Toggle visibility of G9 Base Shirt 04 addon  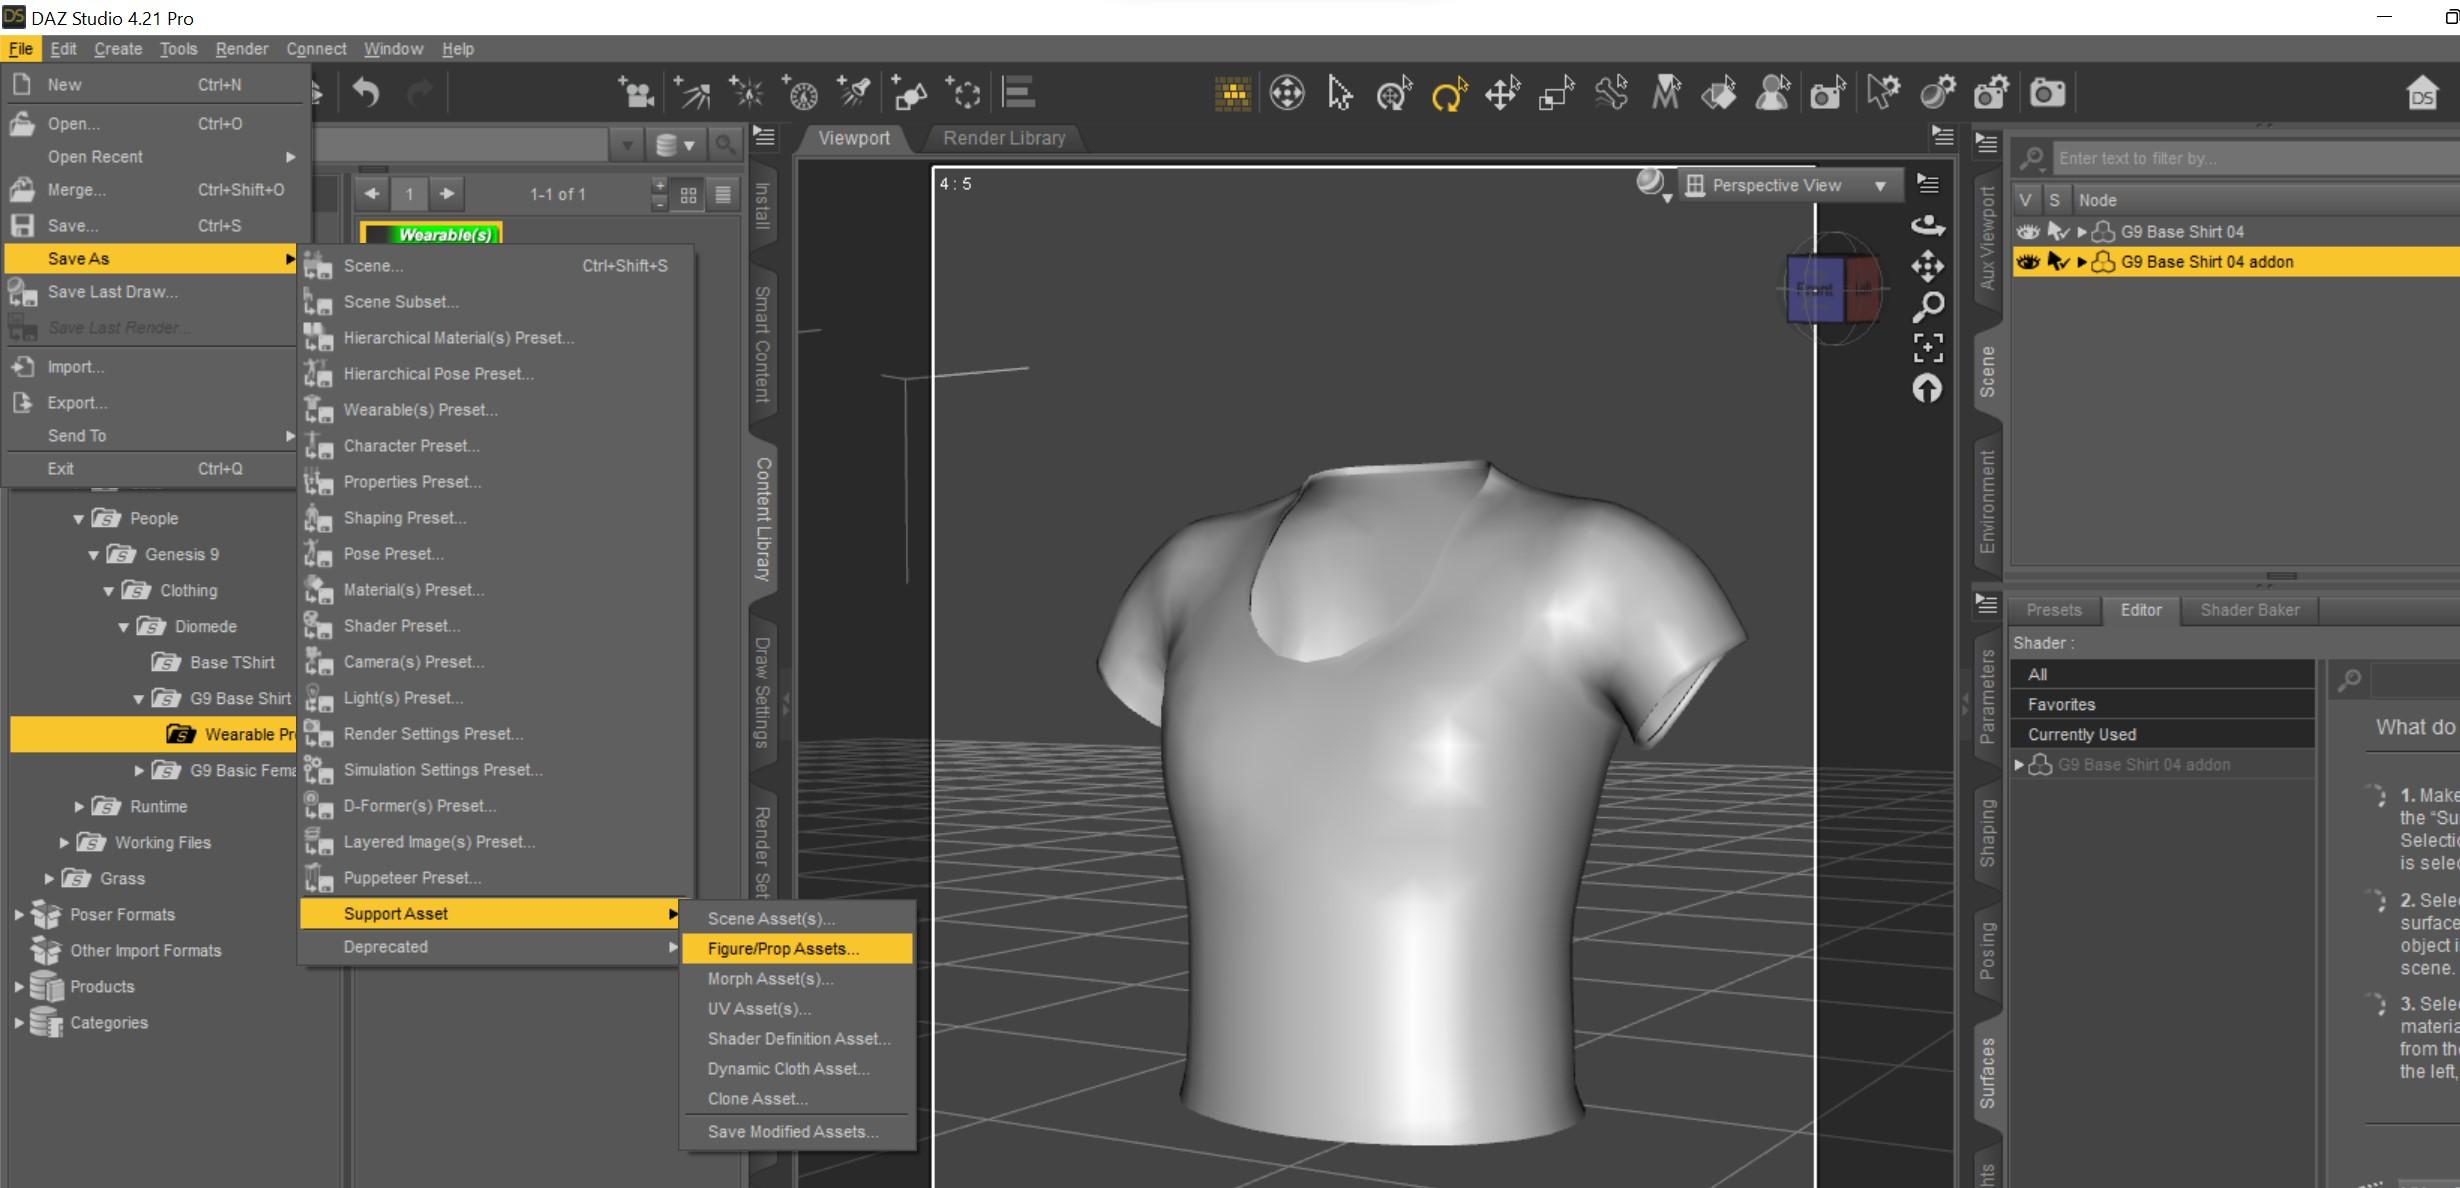(2027, 262)
